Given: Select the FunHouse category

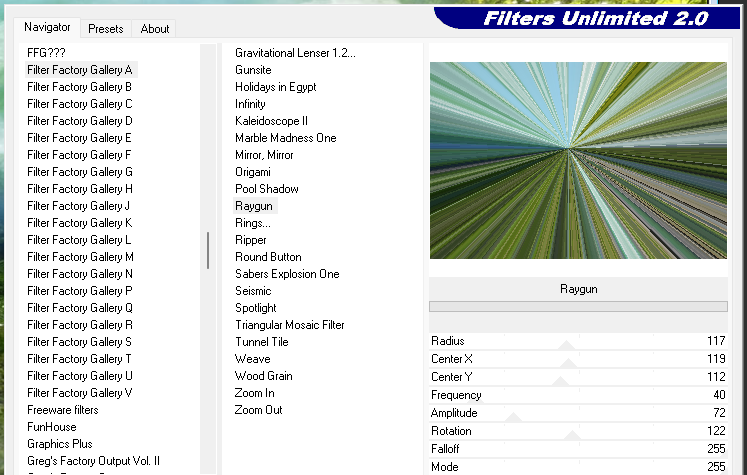Looking at the screenshot, I should tap(51, 427).
